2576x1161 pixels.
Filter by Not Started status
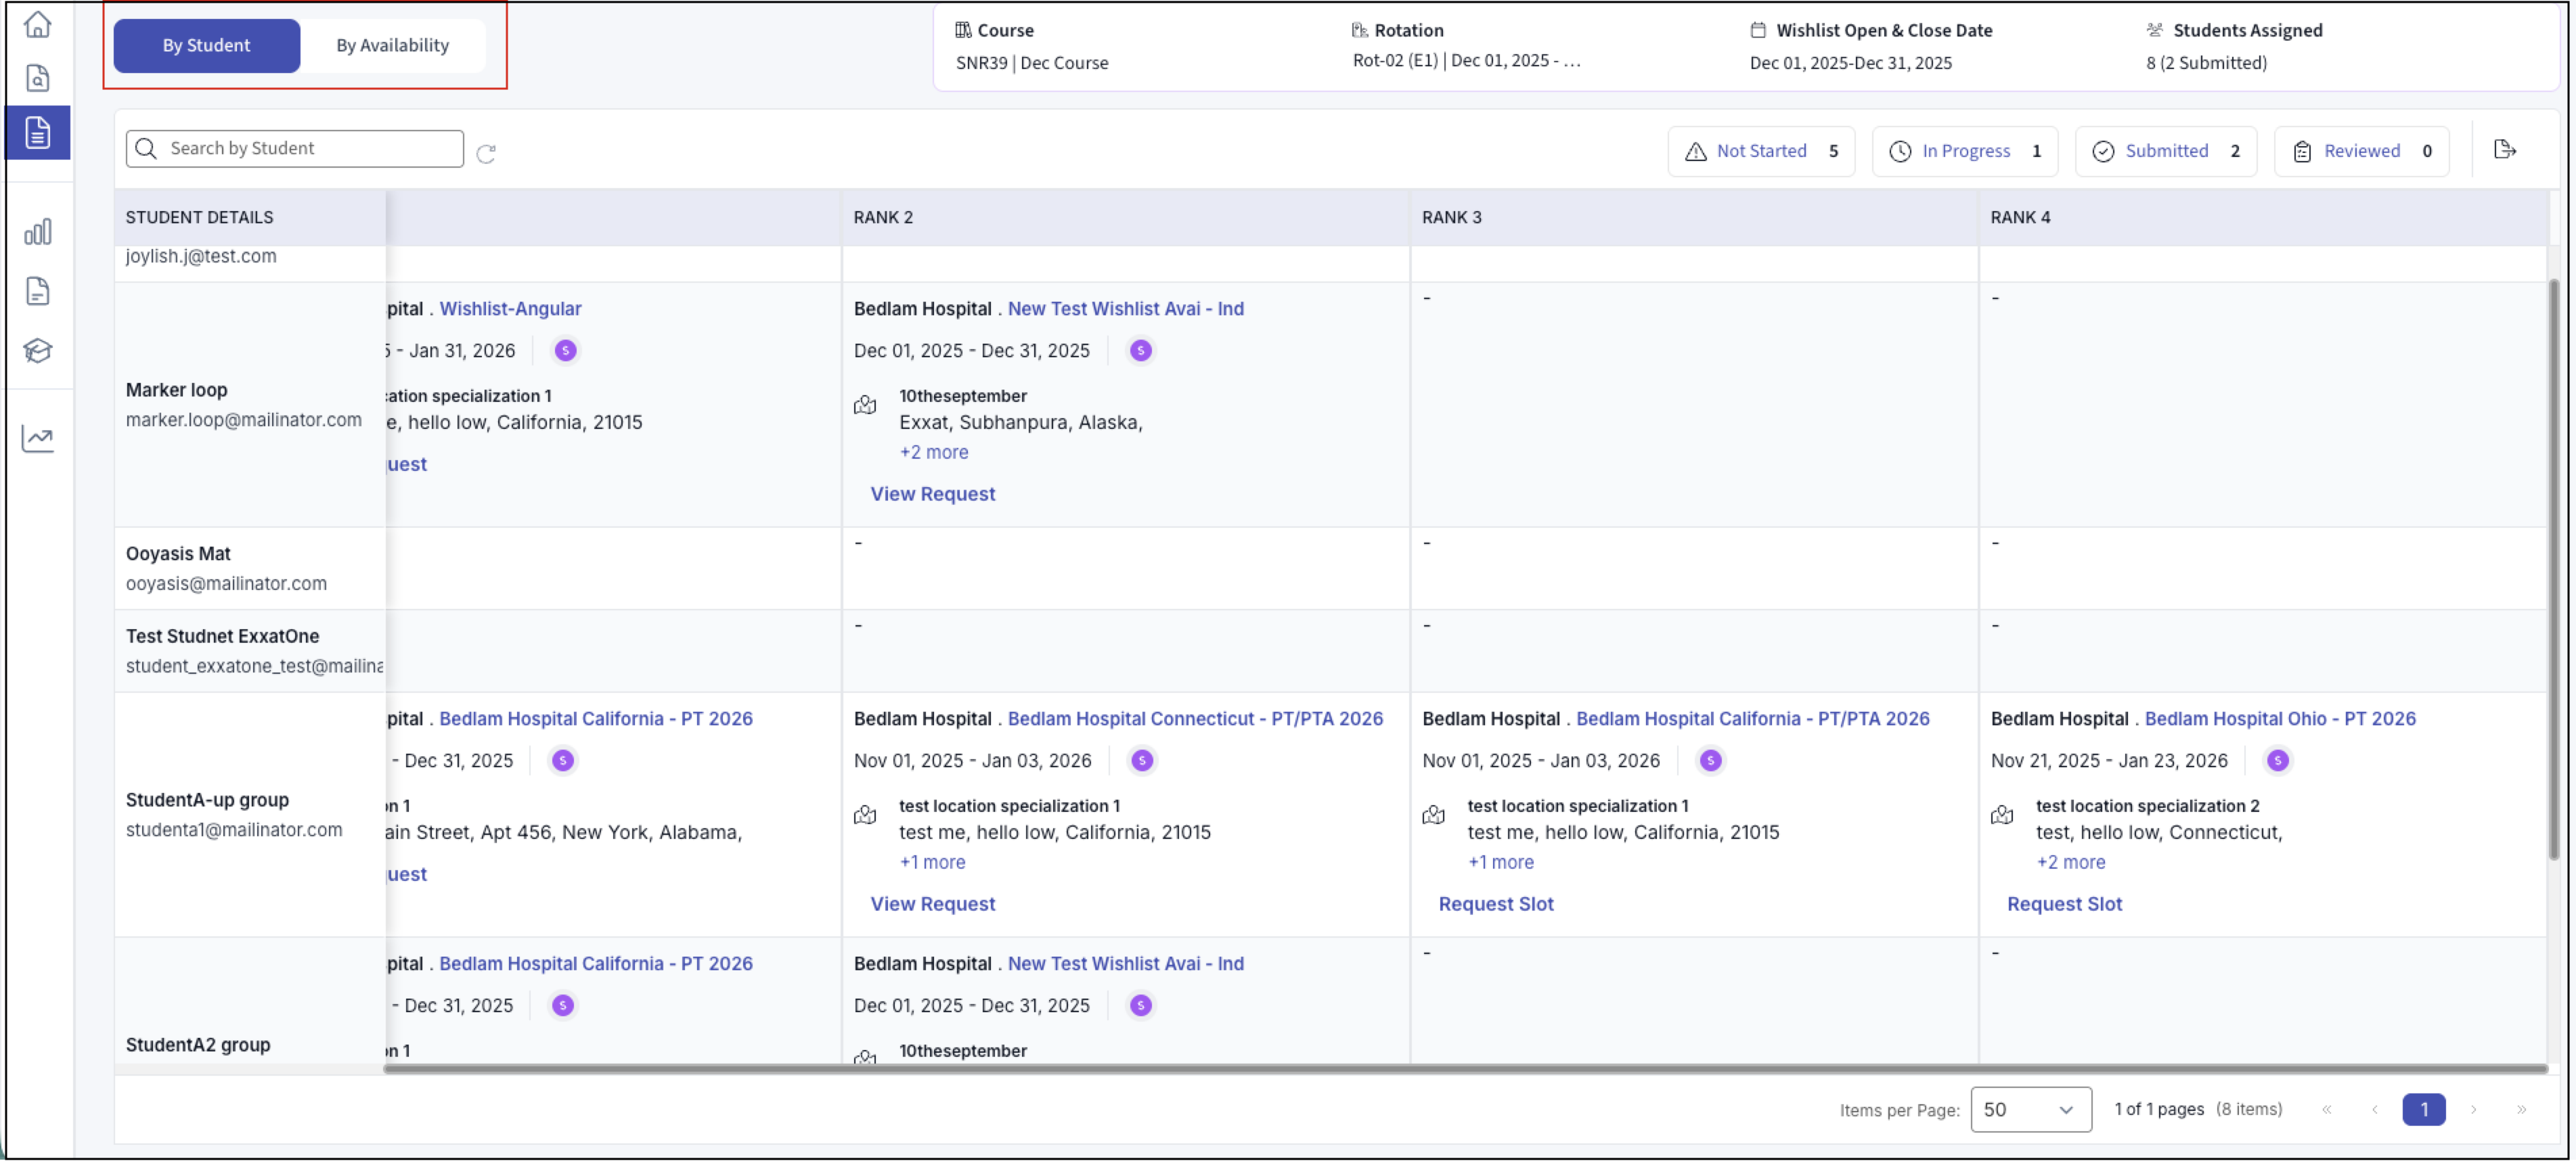(x=1760, y=151)
